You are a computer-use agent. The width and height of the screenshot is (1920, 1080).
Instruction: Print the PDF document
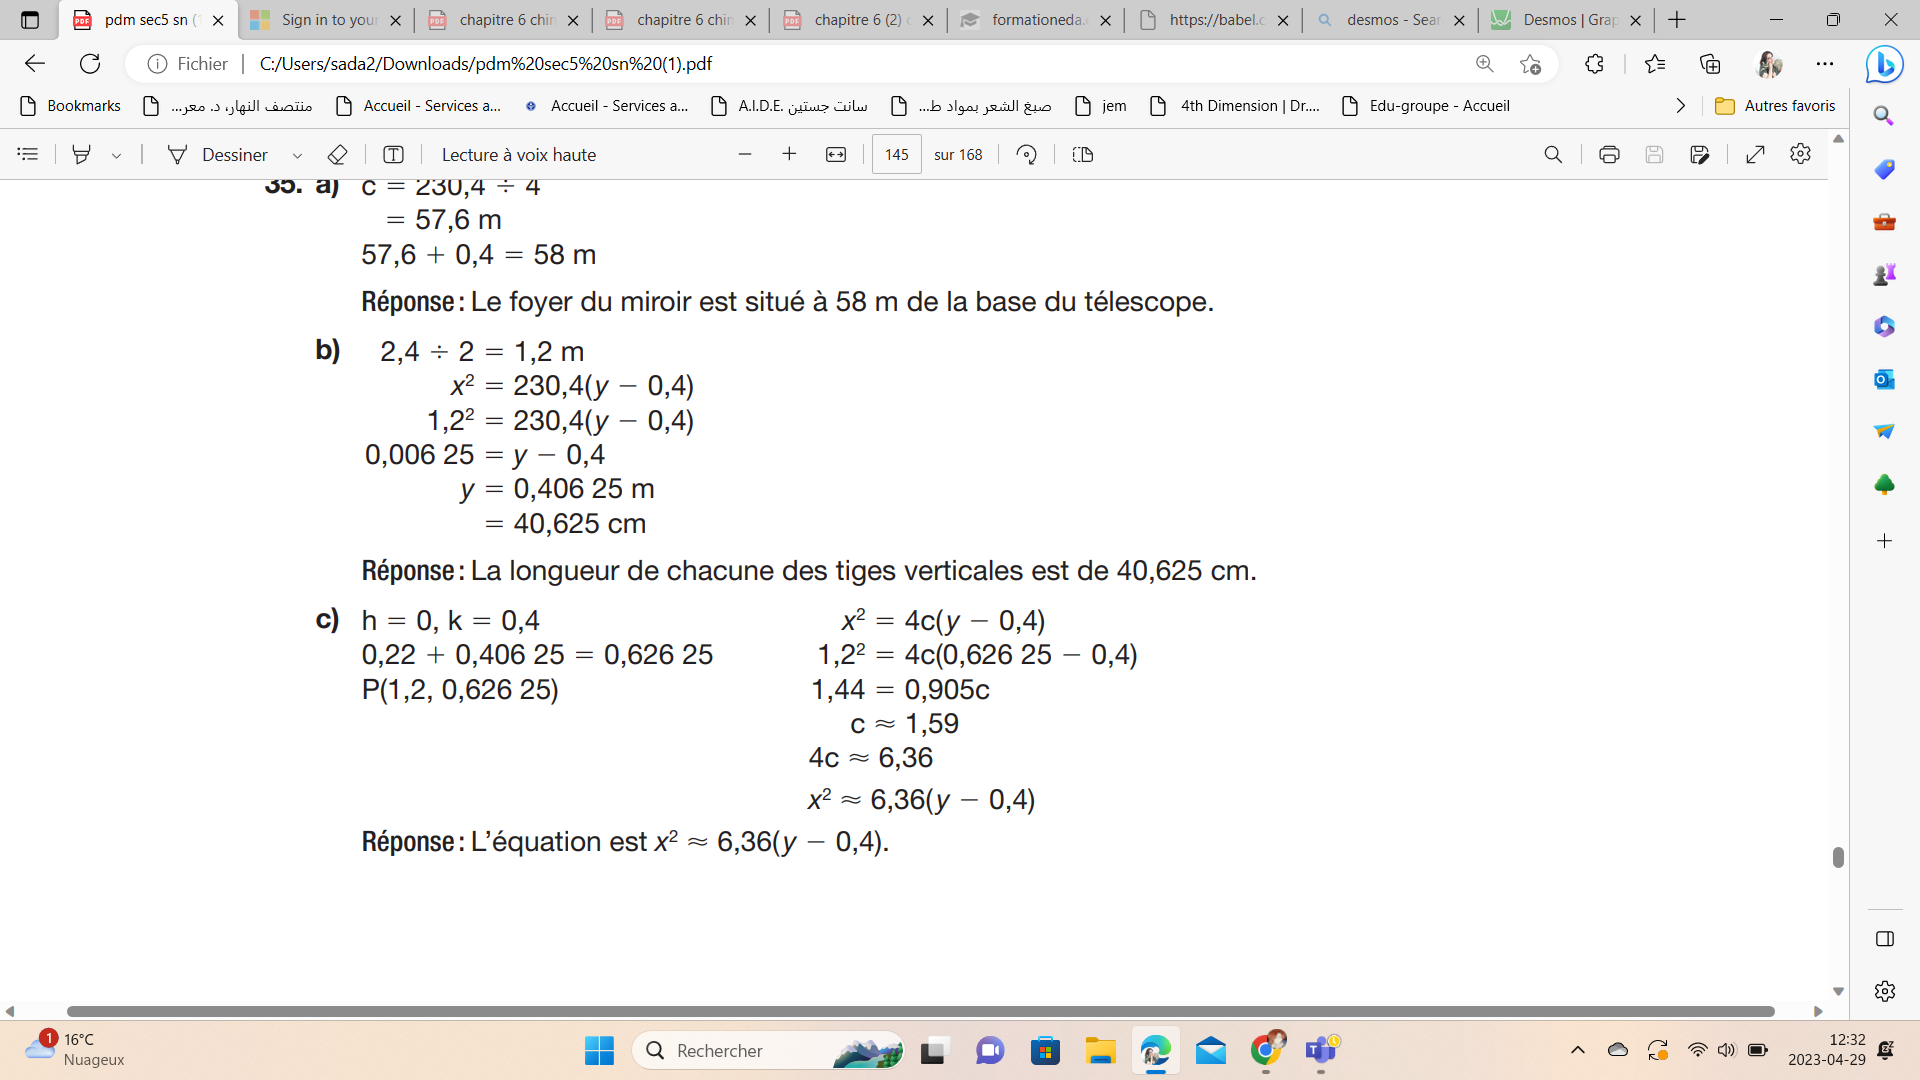pyautogui.click(x=1609, y=154)
